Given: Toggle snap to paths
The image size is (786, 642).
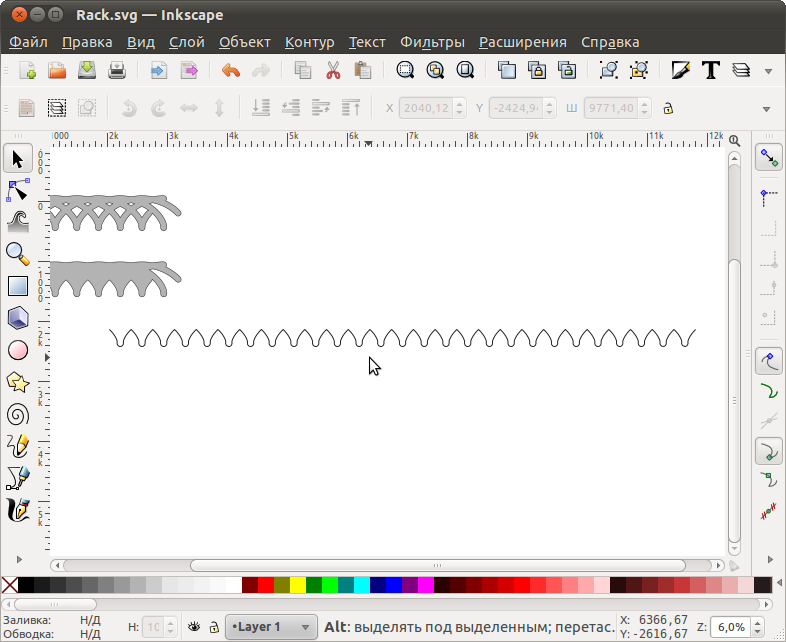Looking at the screenshot, I should click(x=769, y=390).
